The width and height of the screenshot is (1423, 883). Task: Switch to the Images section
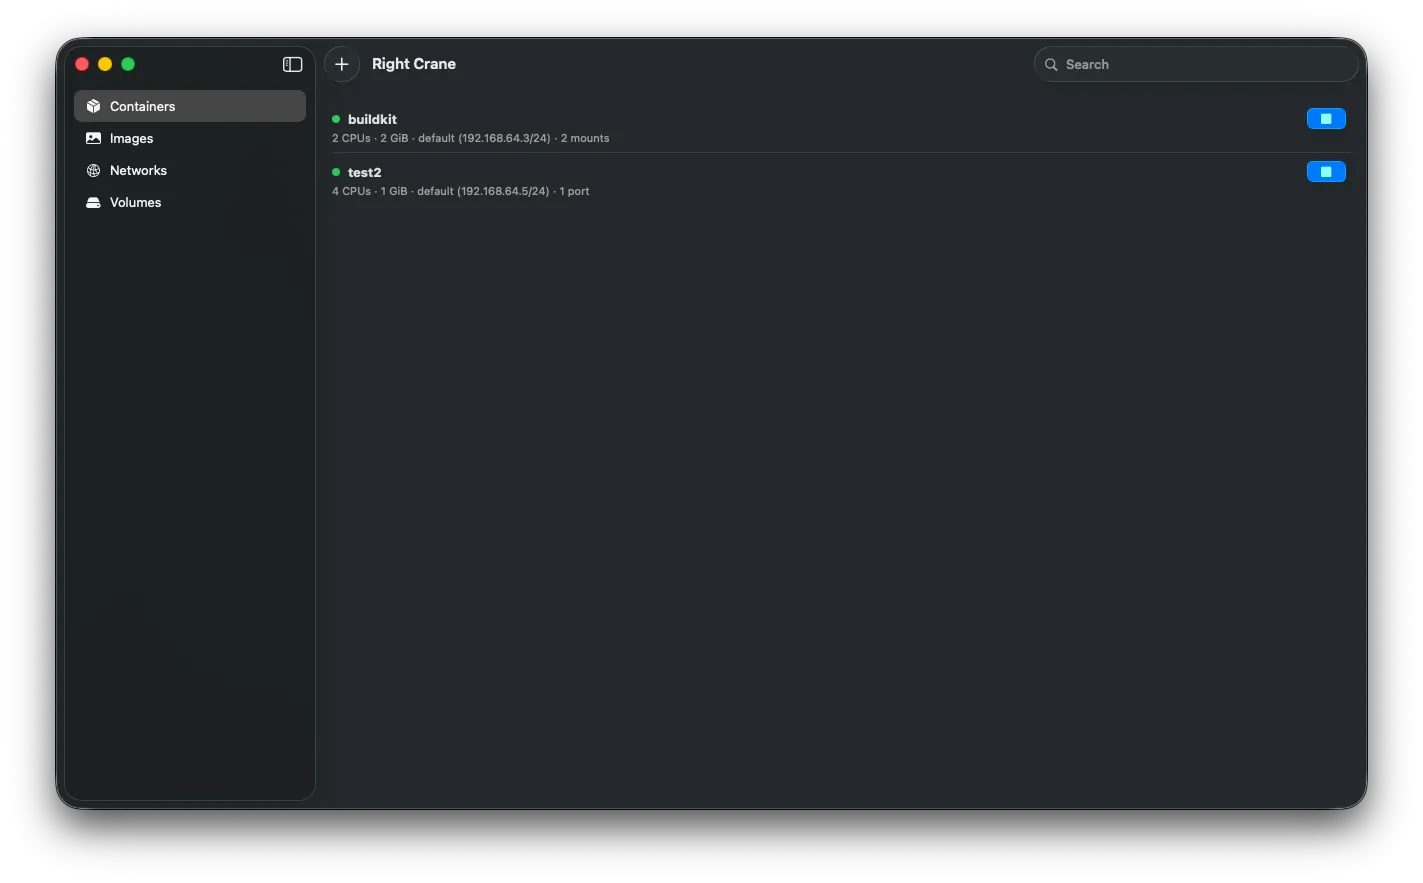(131, 138)
